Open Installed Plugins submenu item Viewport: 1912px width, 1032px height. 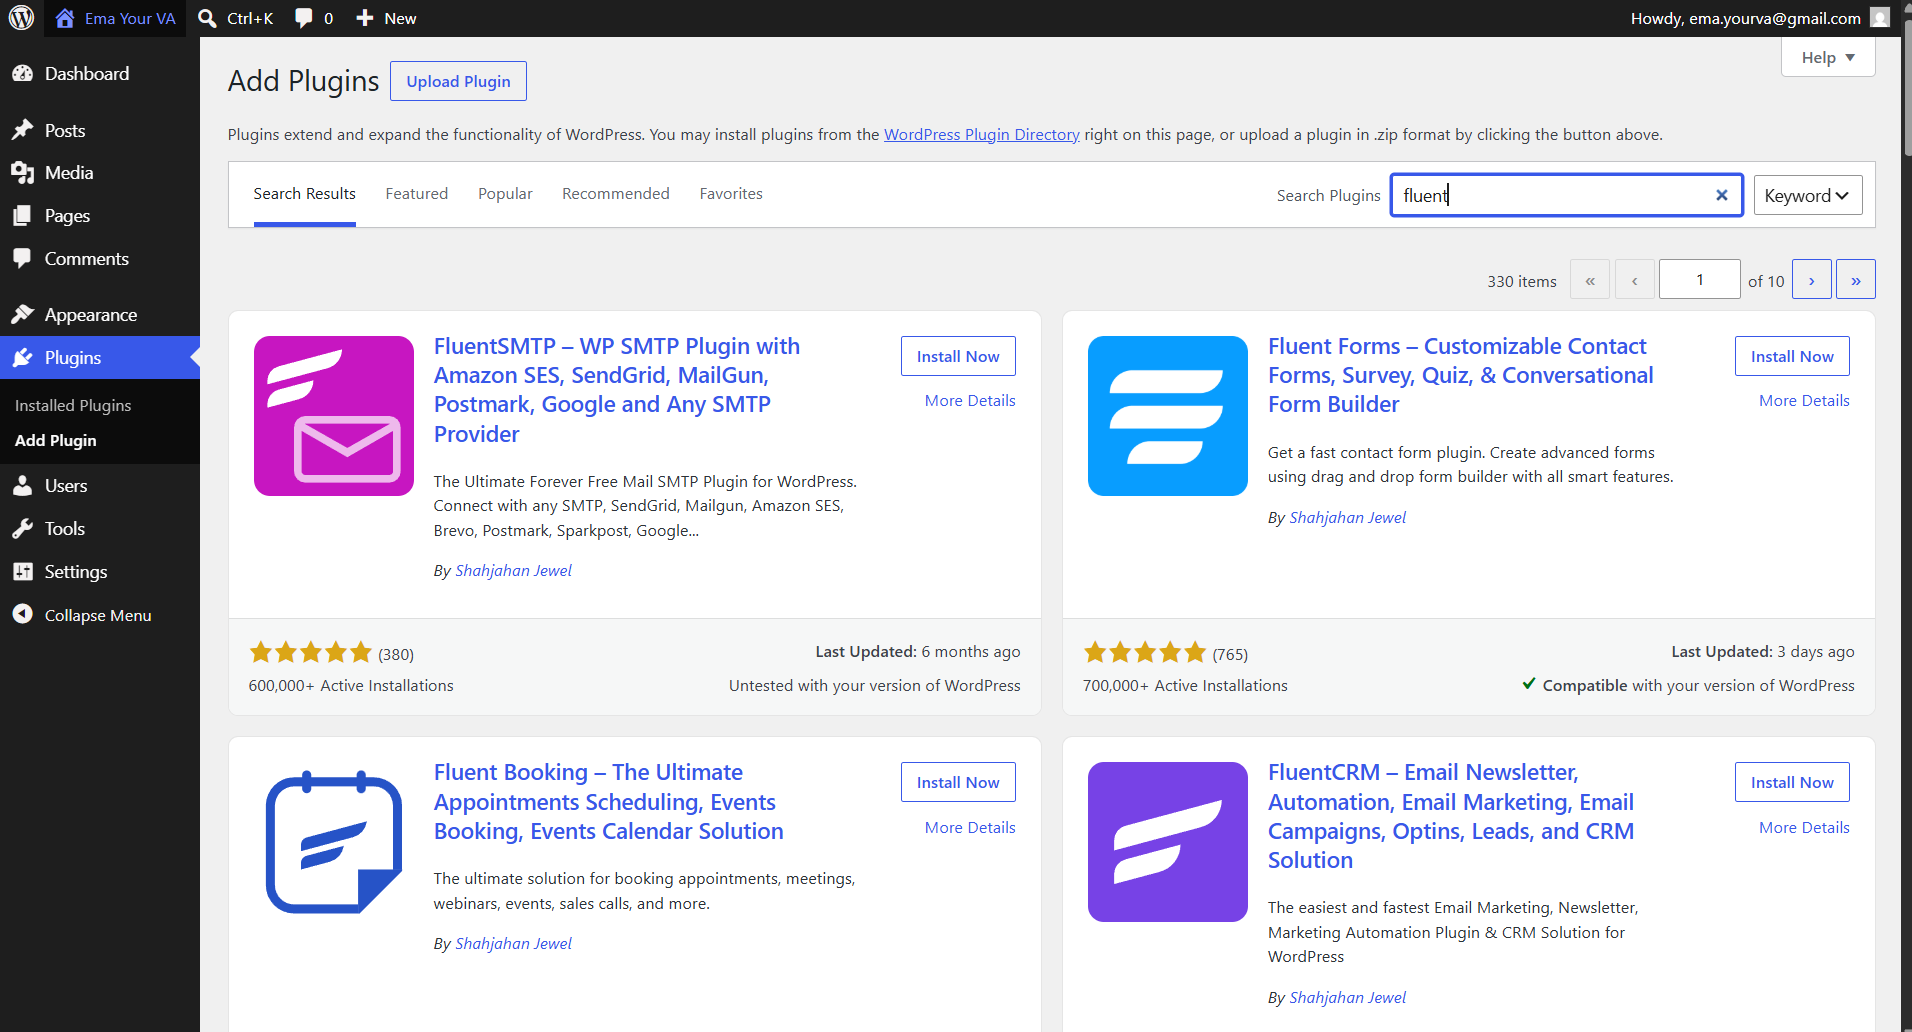click(x=73, y=405)
